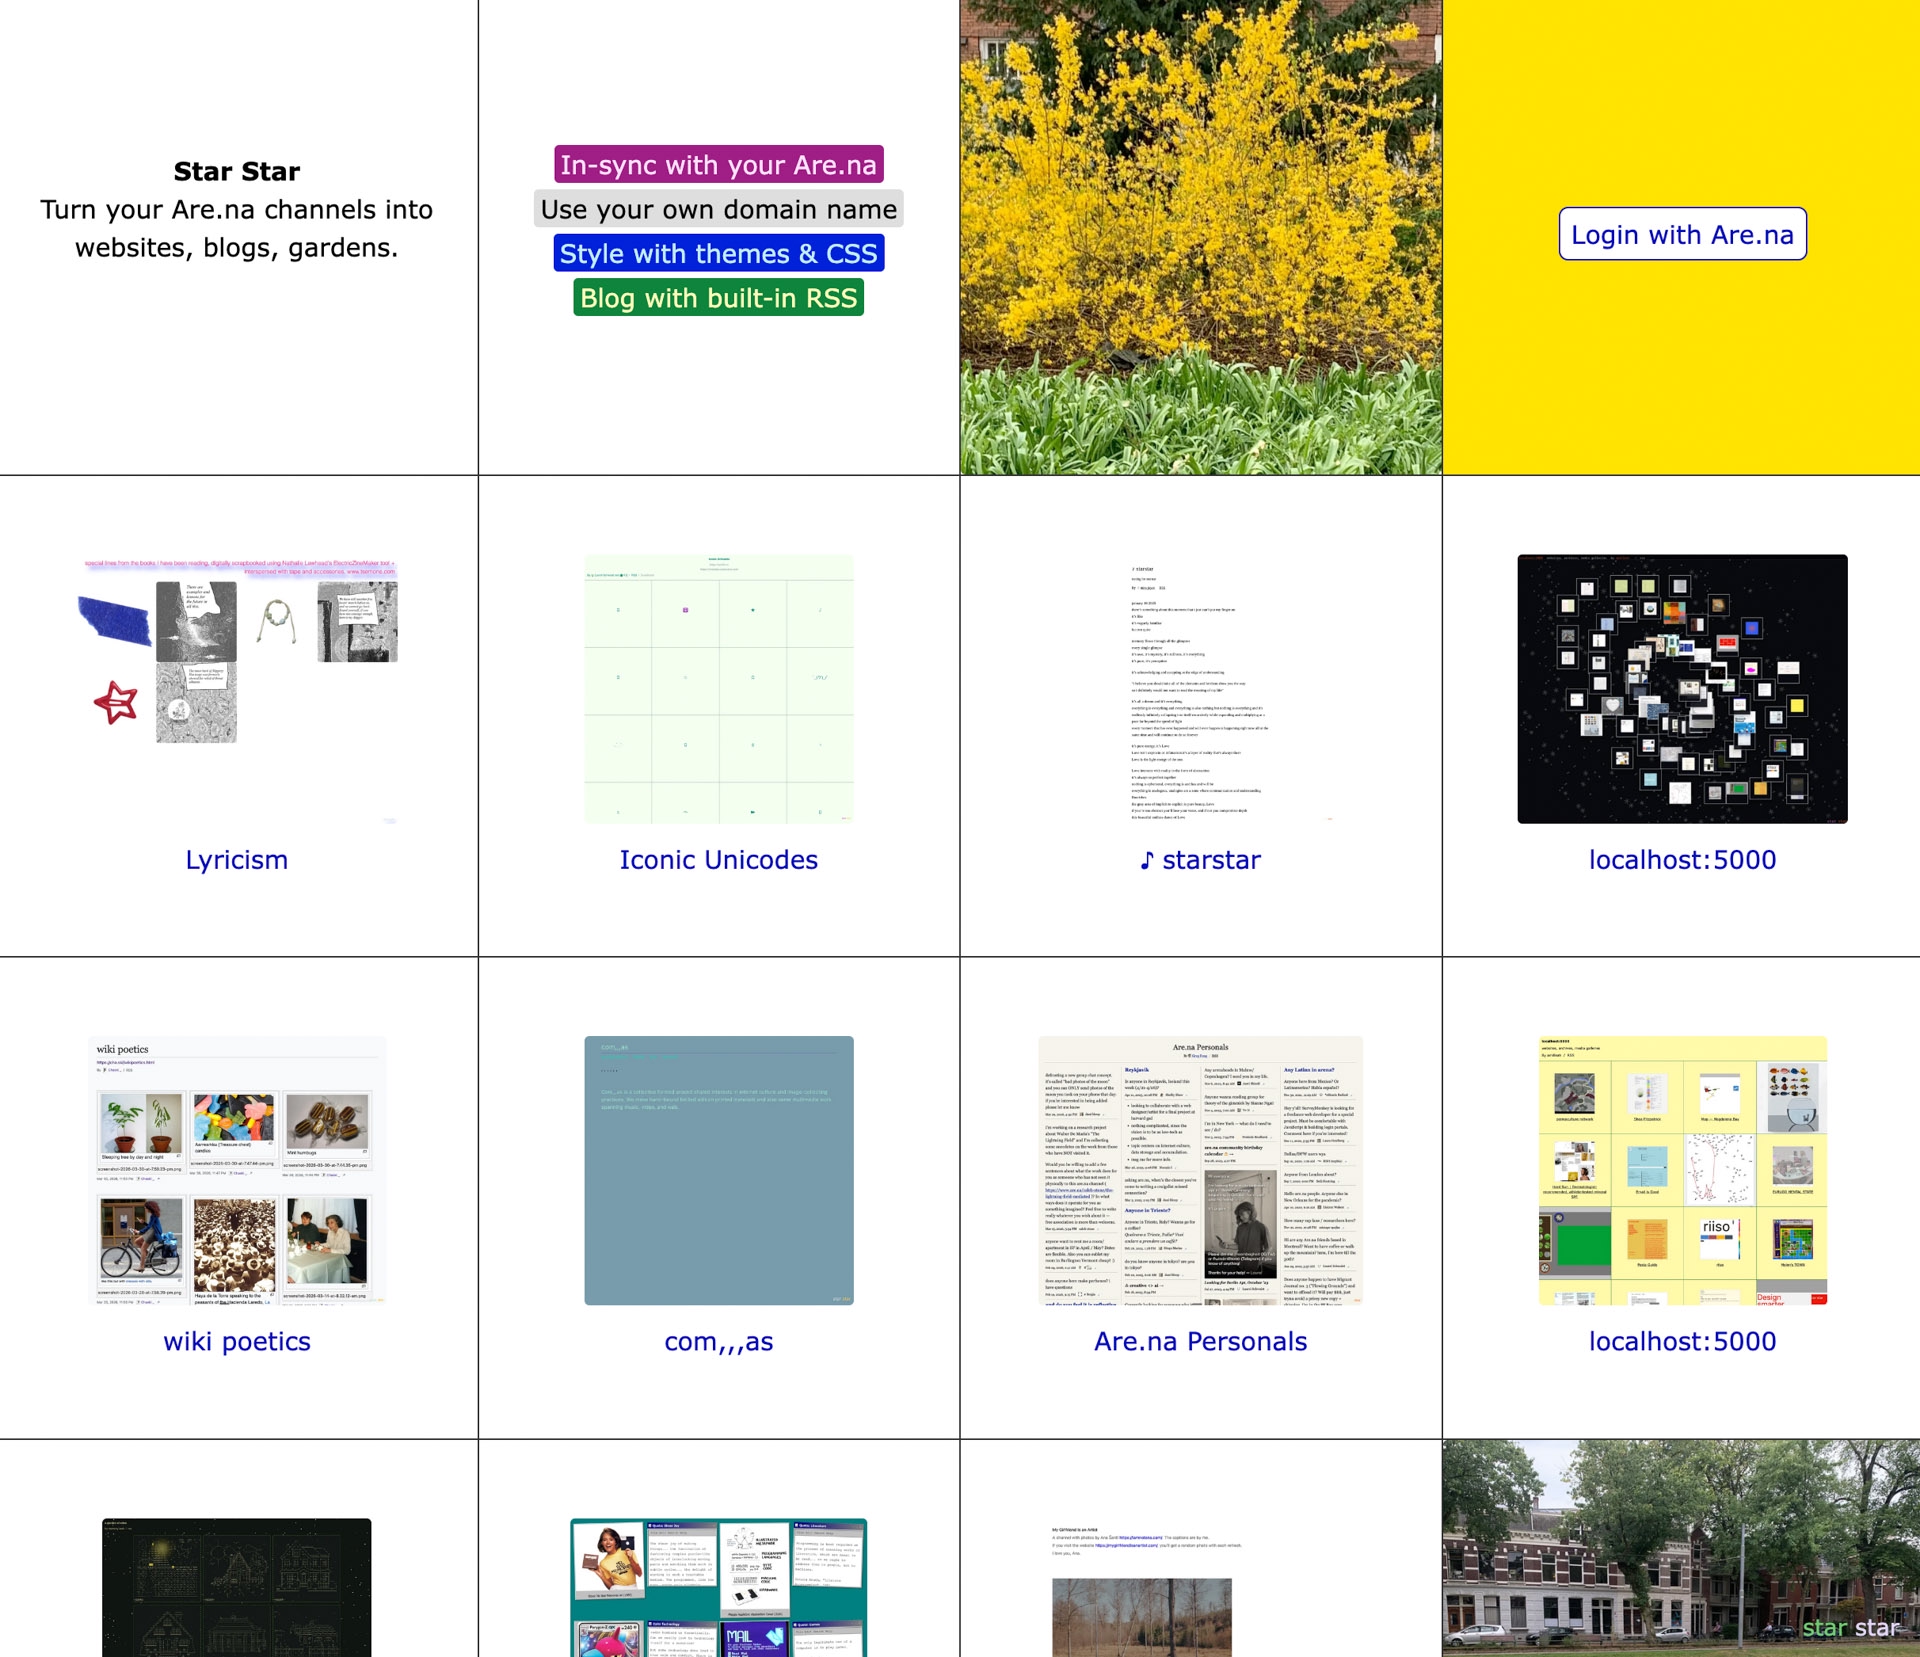Open the starstar music note link
Image resolution: width=1920 pixels, height=1657 pixels.
click(1200, 860)
